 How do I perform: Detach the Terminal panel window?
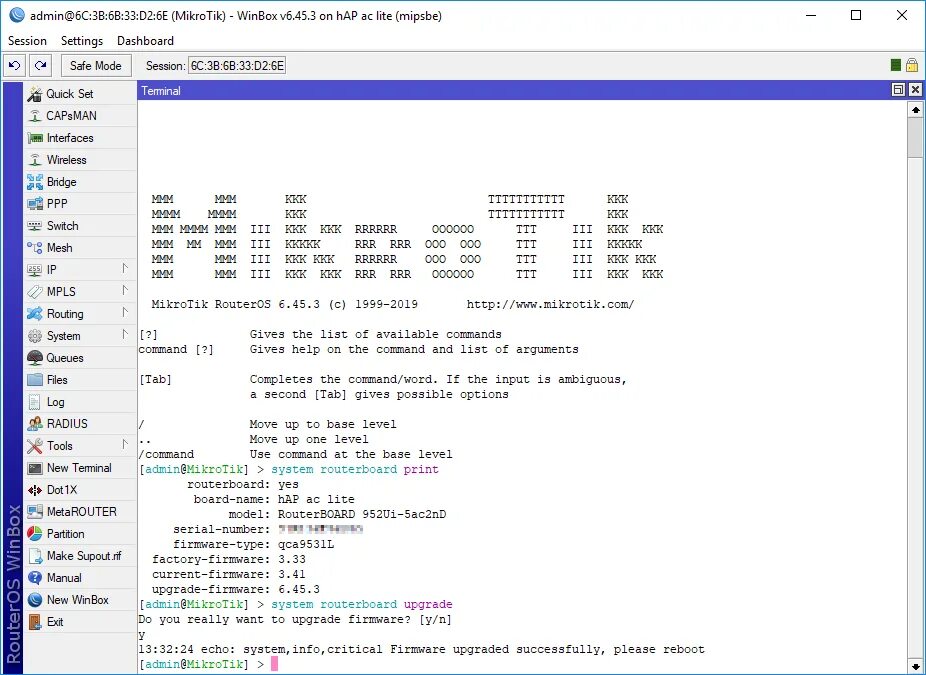[898, 90]
